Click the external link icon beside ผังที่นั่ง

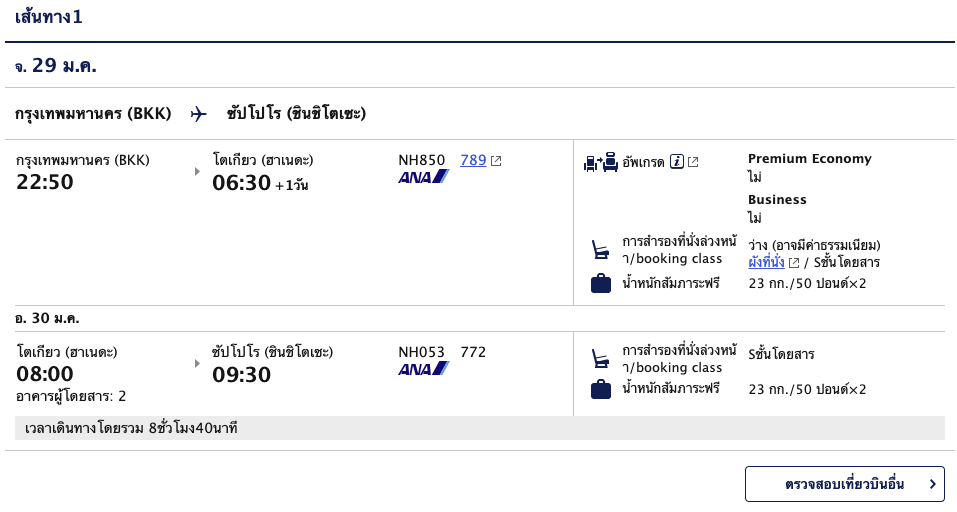click(794, 263)
